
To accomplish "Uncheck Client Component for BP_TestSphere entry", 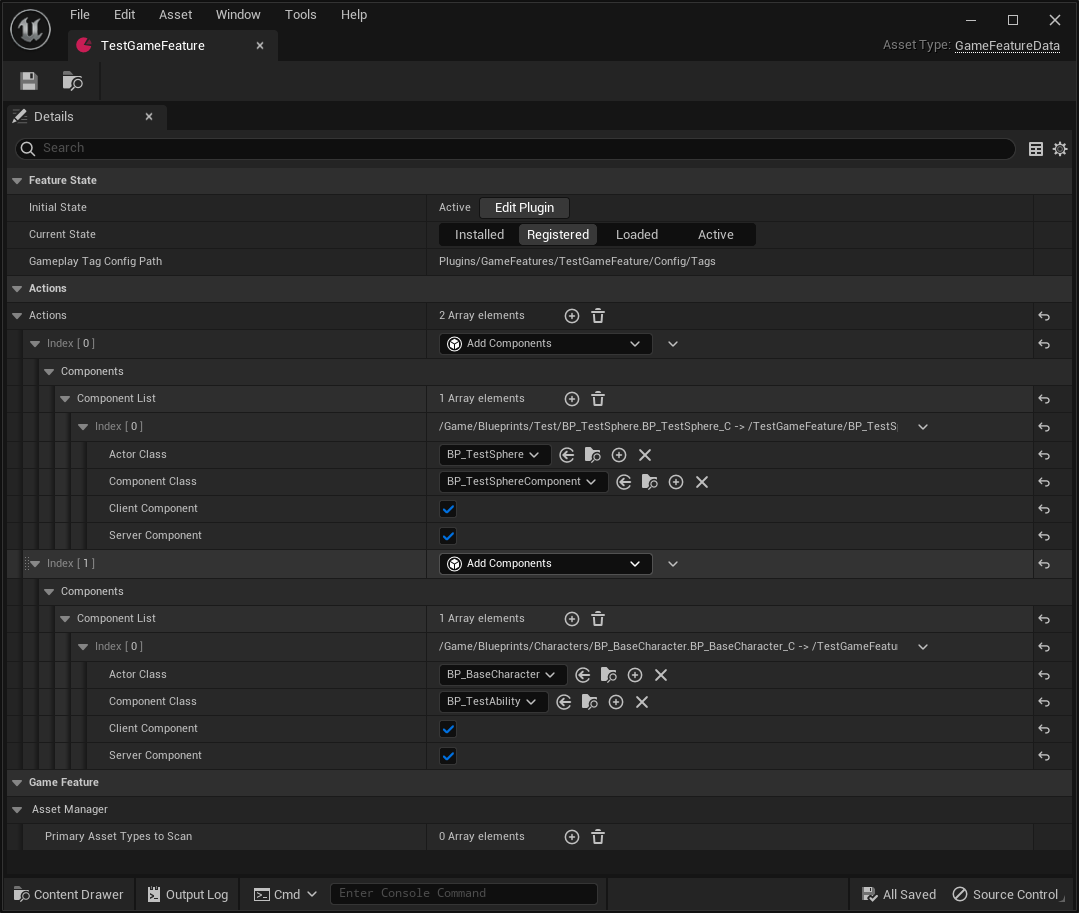I will 448,509.
